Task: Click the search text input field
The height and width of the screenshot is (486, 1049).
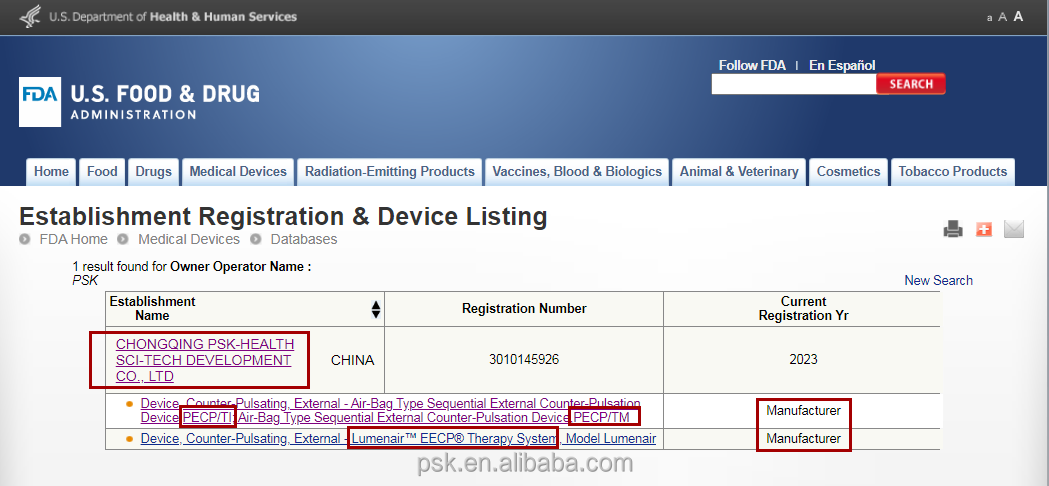Action: click(793, 85)
